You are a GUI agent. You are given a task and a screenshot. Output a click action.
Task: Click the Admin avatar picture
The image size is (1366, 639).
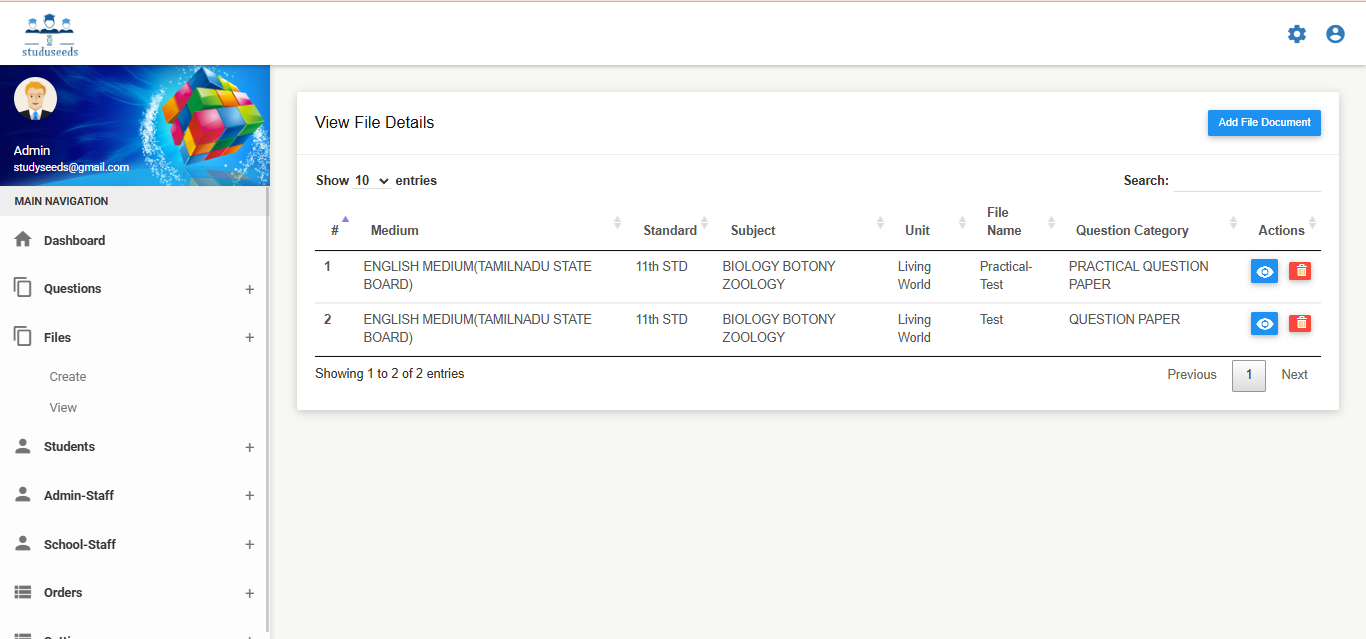pos(35,99)
